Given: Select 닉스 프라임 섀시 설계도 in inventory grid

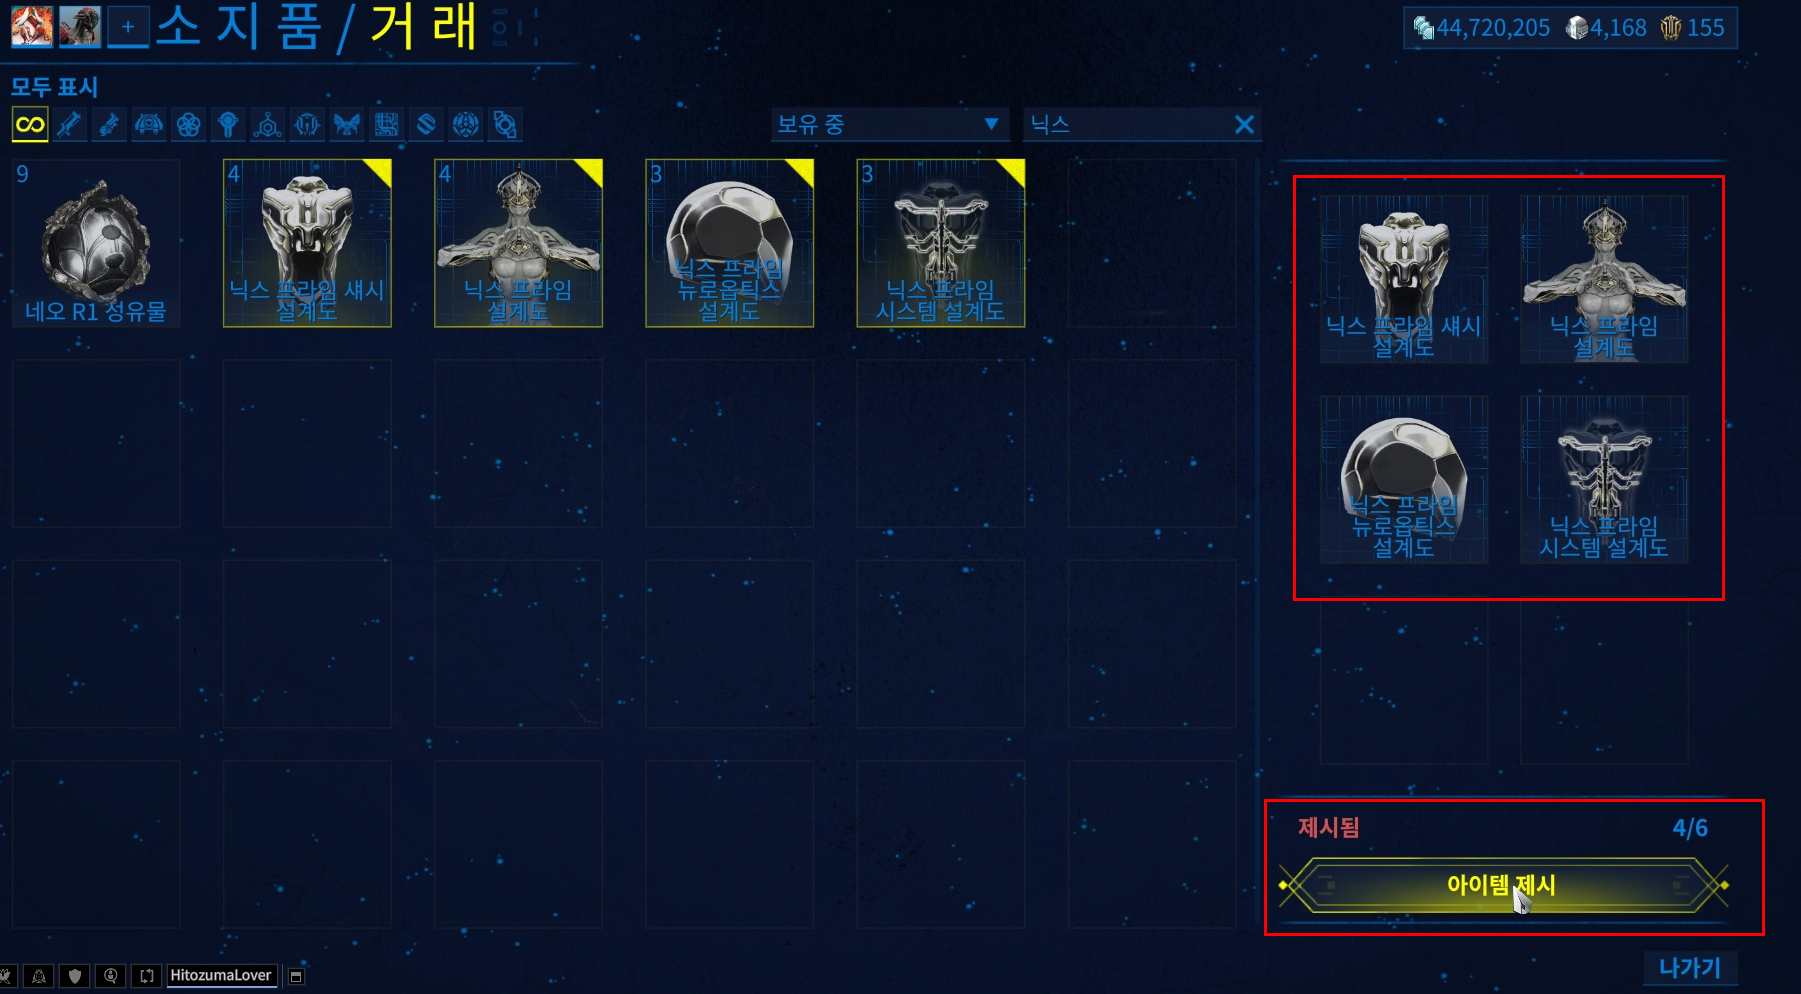Looking at the screenshot, I should click(x=307, y=243).
